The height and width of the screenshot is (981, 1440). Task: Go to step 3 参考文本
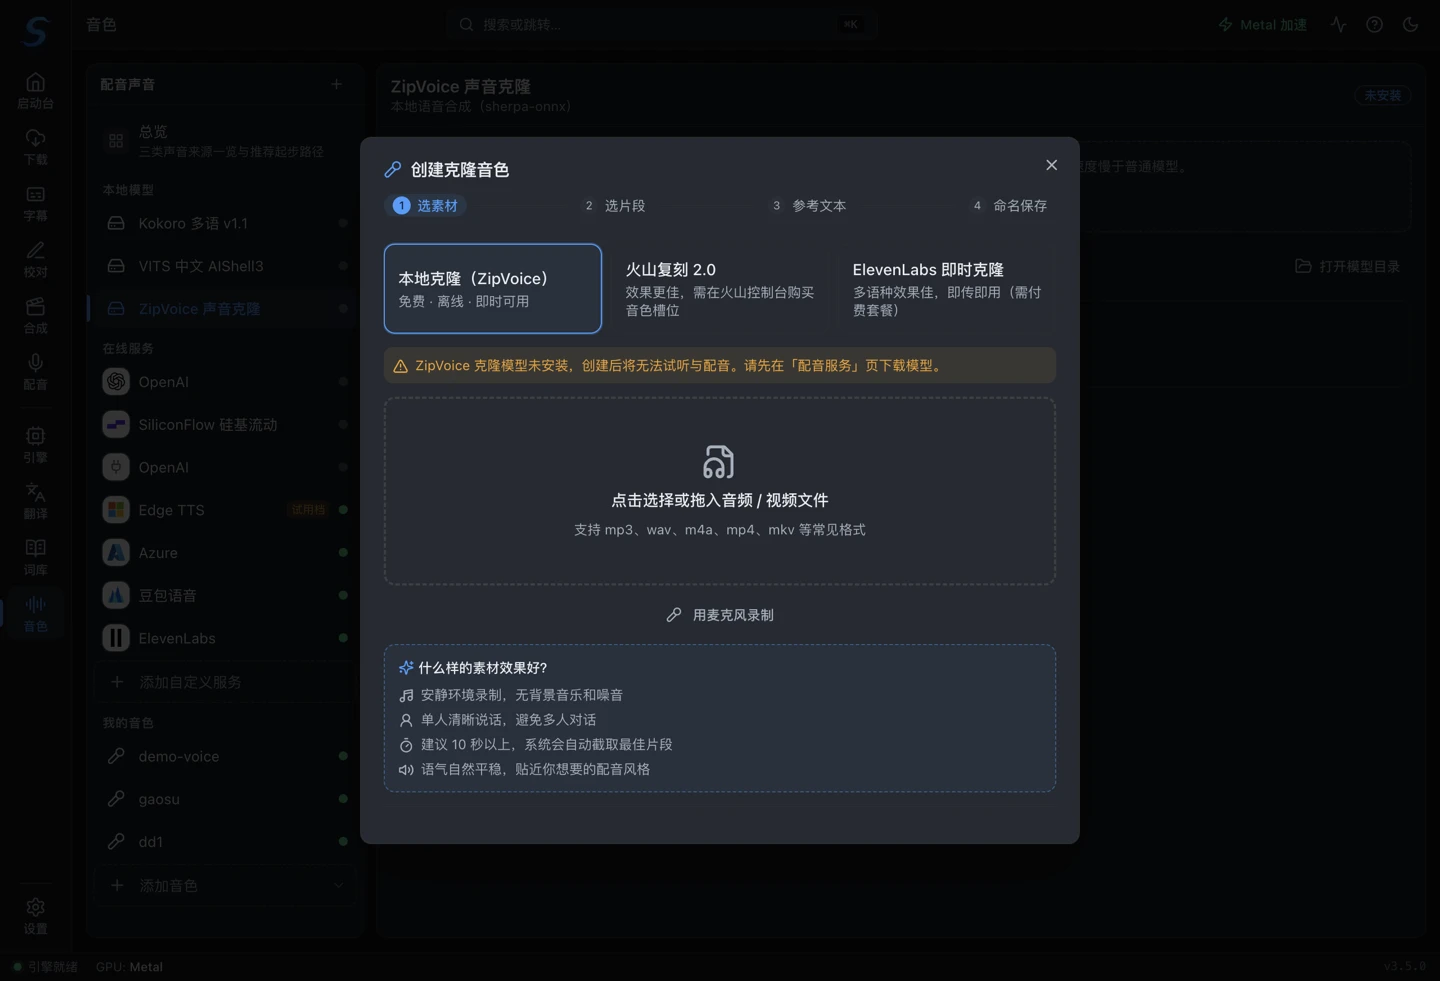(808, 205)
